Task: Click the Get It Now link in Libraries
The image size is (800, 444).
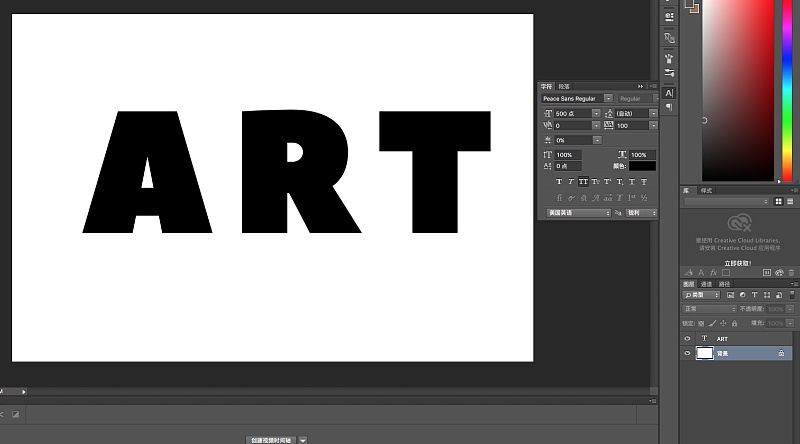Action: 738,263
